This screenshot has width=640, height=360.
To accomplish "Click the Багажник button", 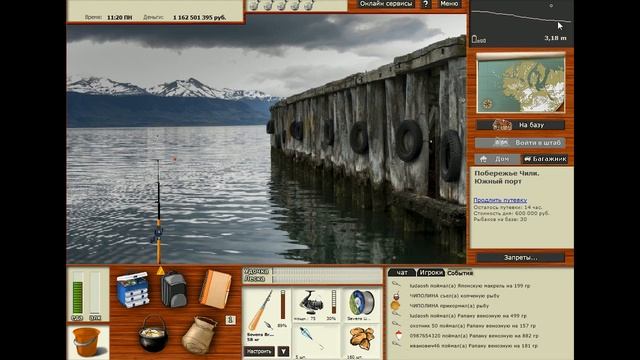I will tap(545, 159).
